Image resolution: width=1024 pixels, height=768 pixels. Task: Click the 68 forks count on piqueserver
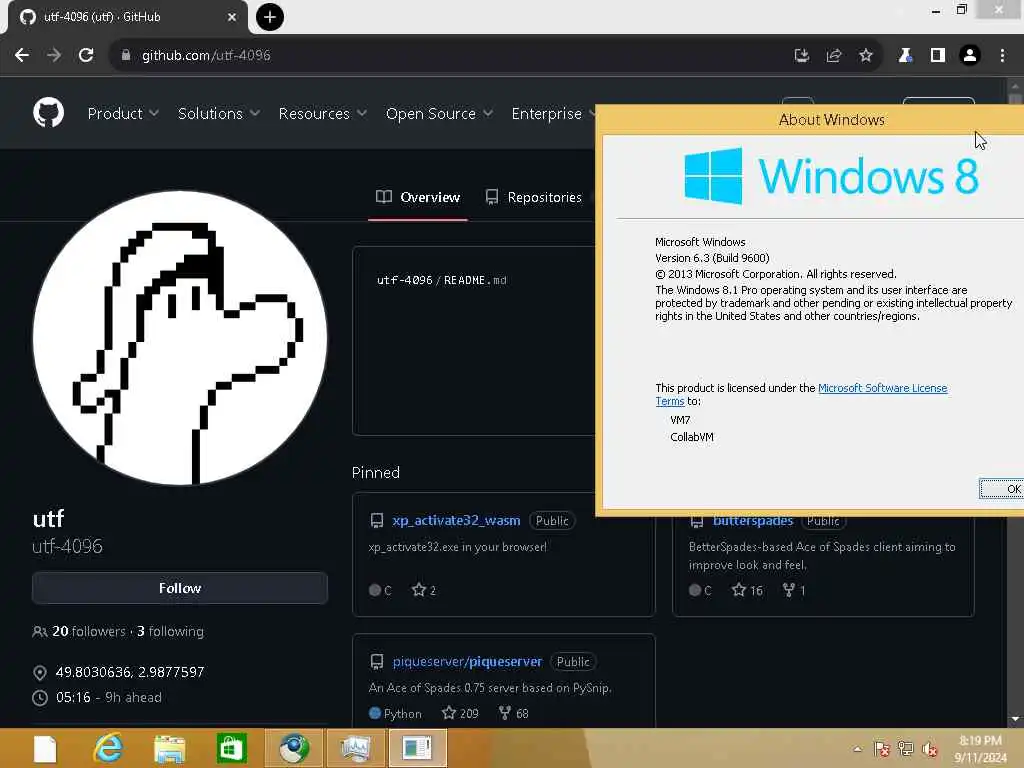pyautogui.click(x=514, y=713)
